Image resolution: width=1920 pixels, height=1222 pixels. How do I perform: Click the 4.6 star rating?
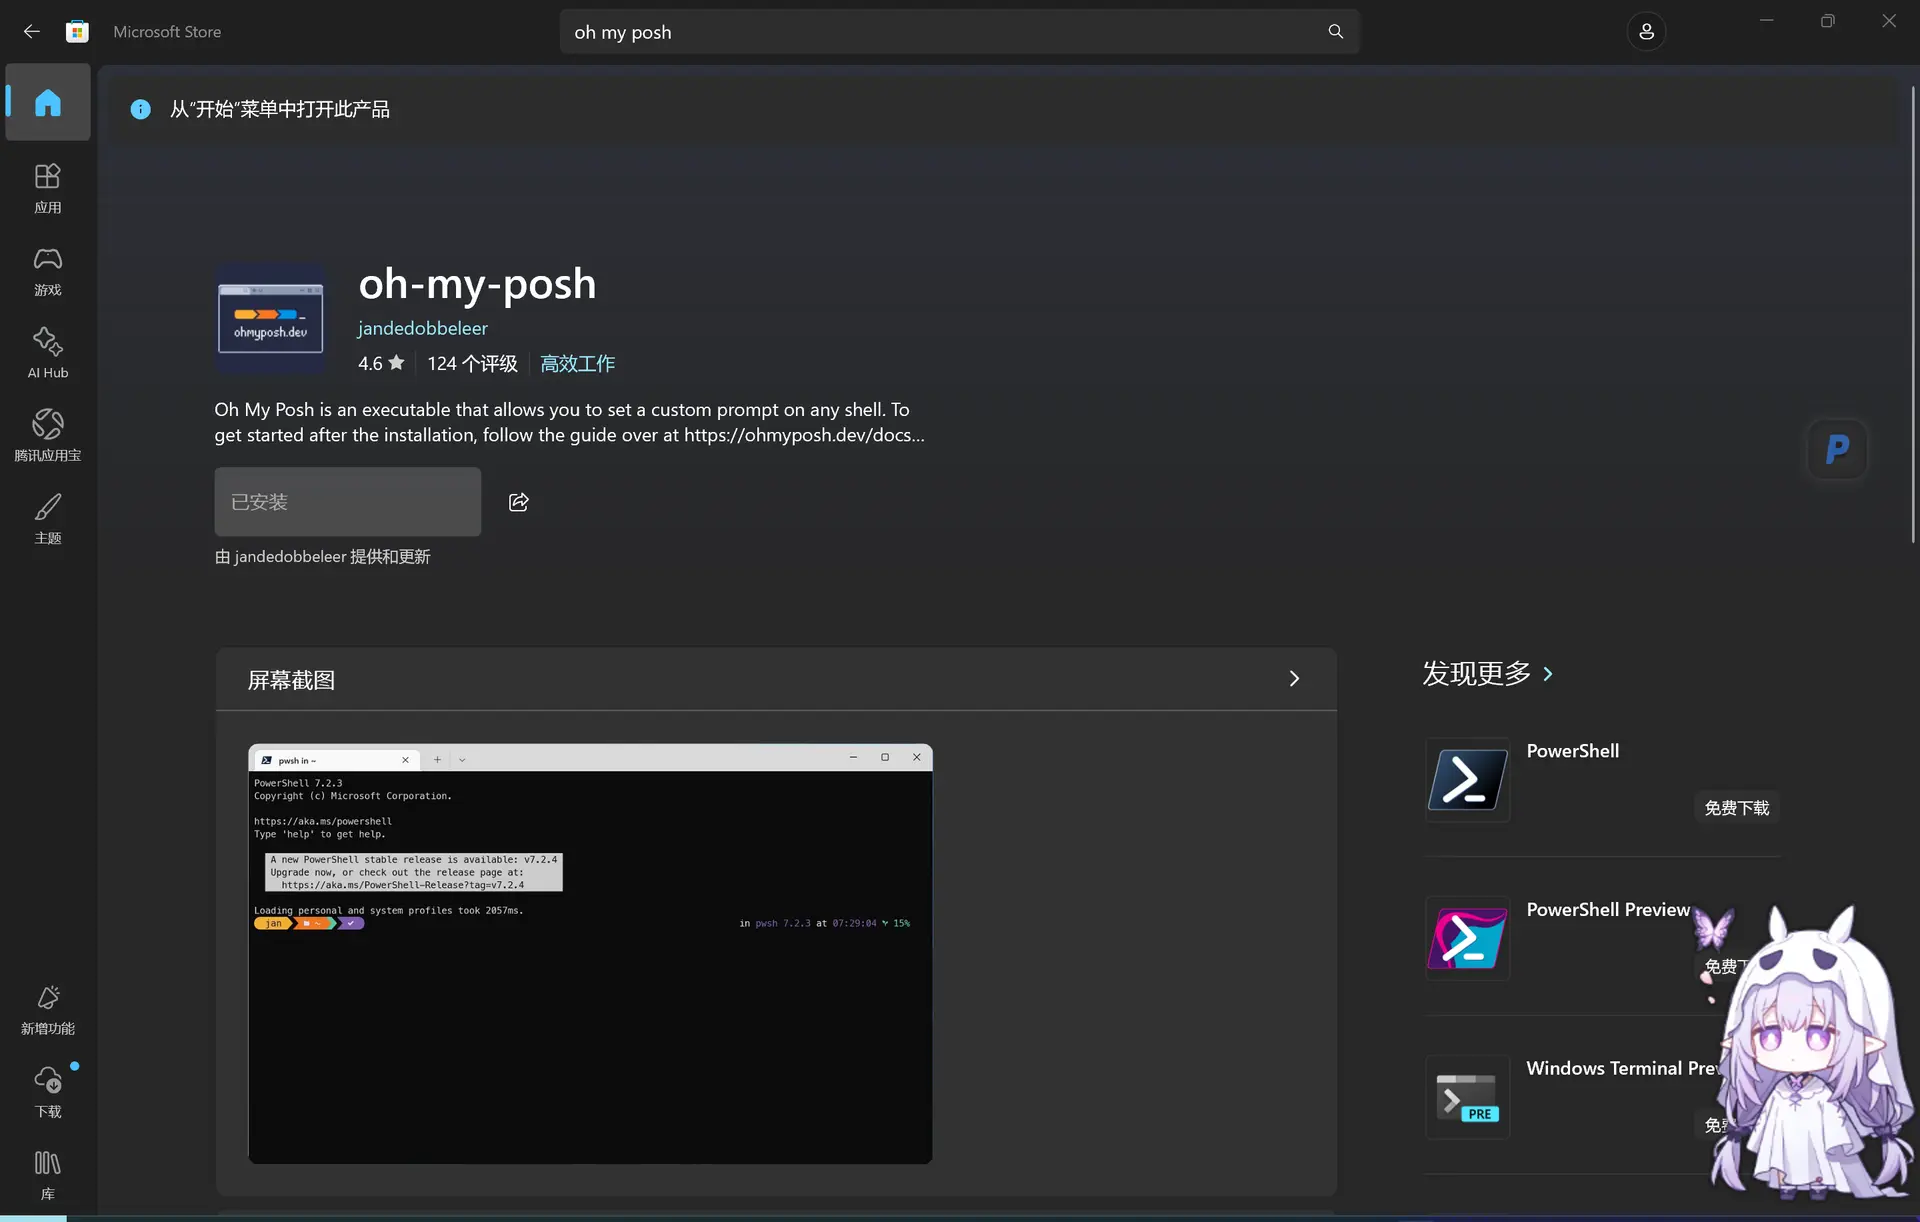pos(381,364)
